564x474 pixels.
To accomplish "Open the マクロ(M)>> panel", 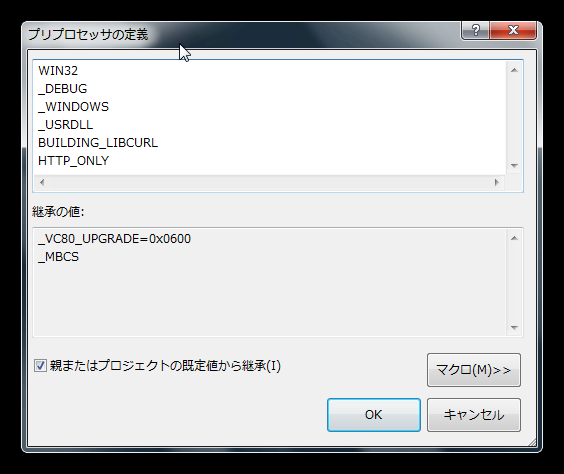I will point(474,370).
